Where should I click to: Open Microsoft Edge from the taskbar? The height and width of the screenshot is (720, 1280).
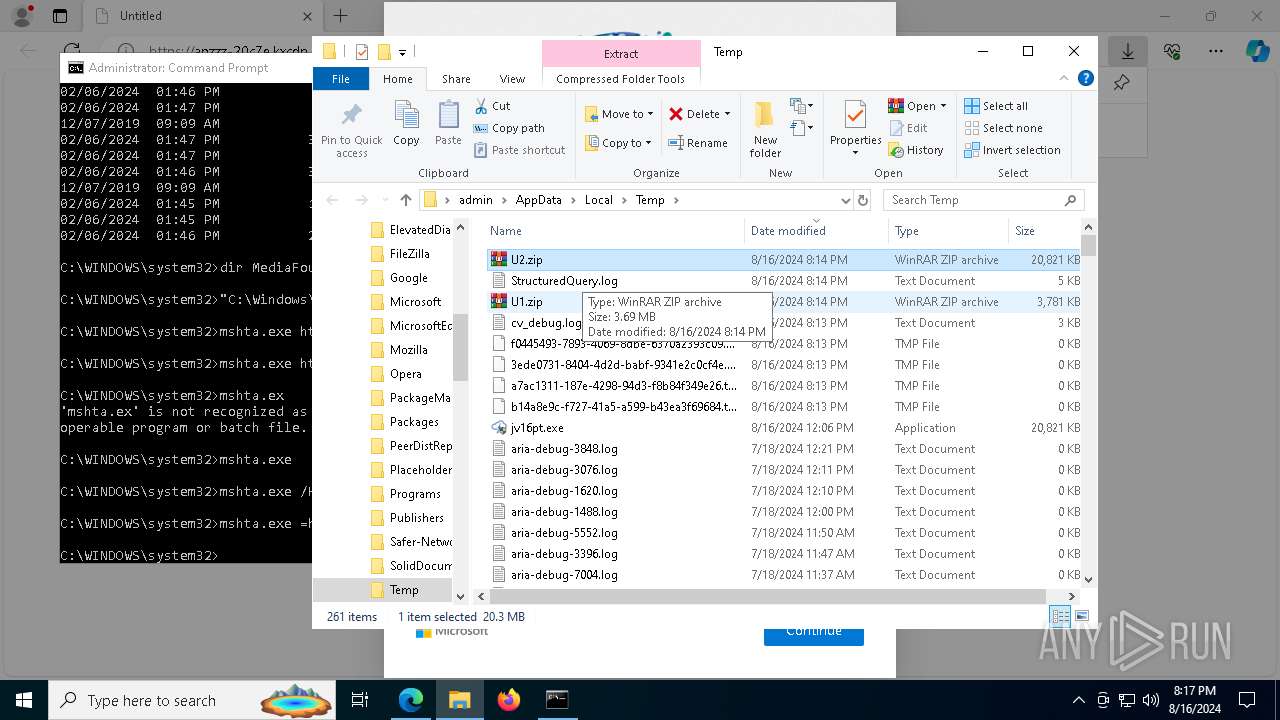click(411, 700)
